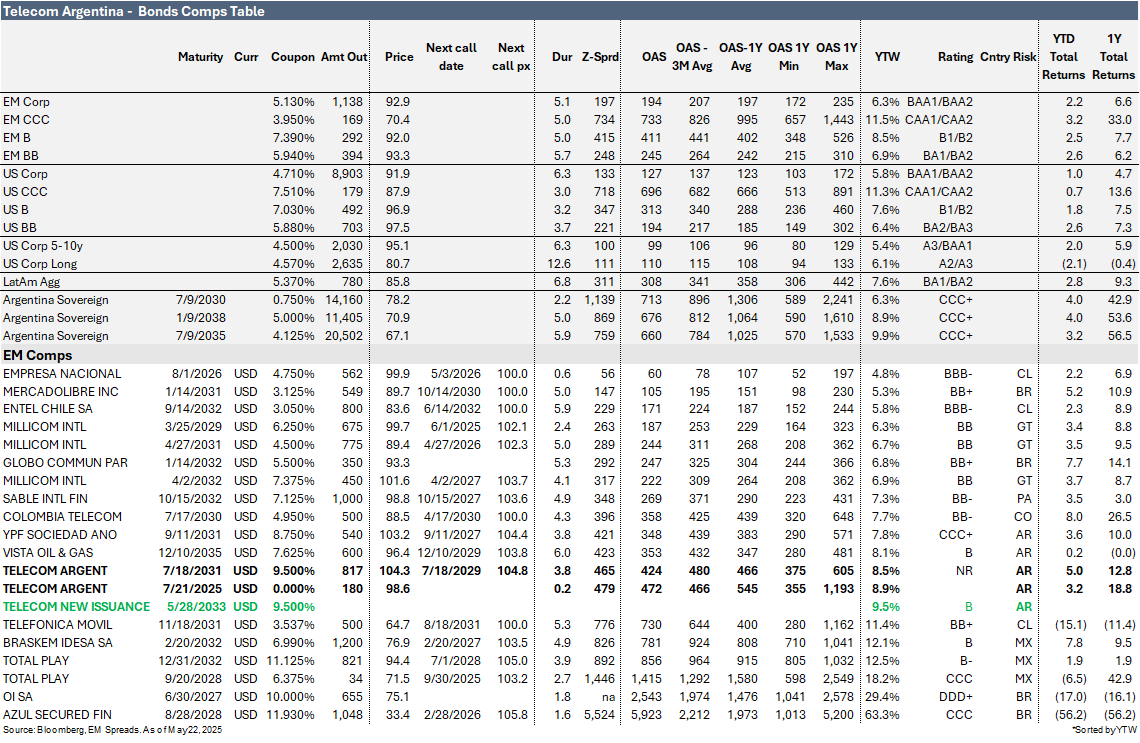Click EM CCC rating CAA1/CAA2
1140x743 pixels.
tap(939, 119)
